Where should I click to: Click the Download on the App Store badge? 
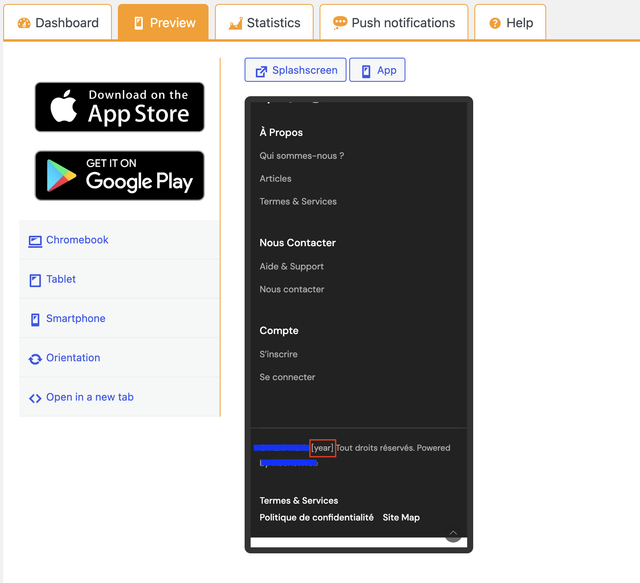click(x=120, y=107)
